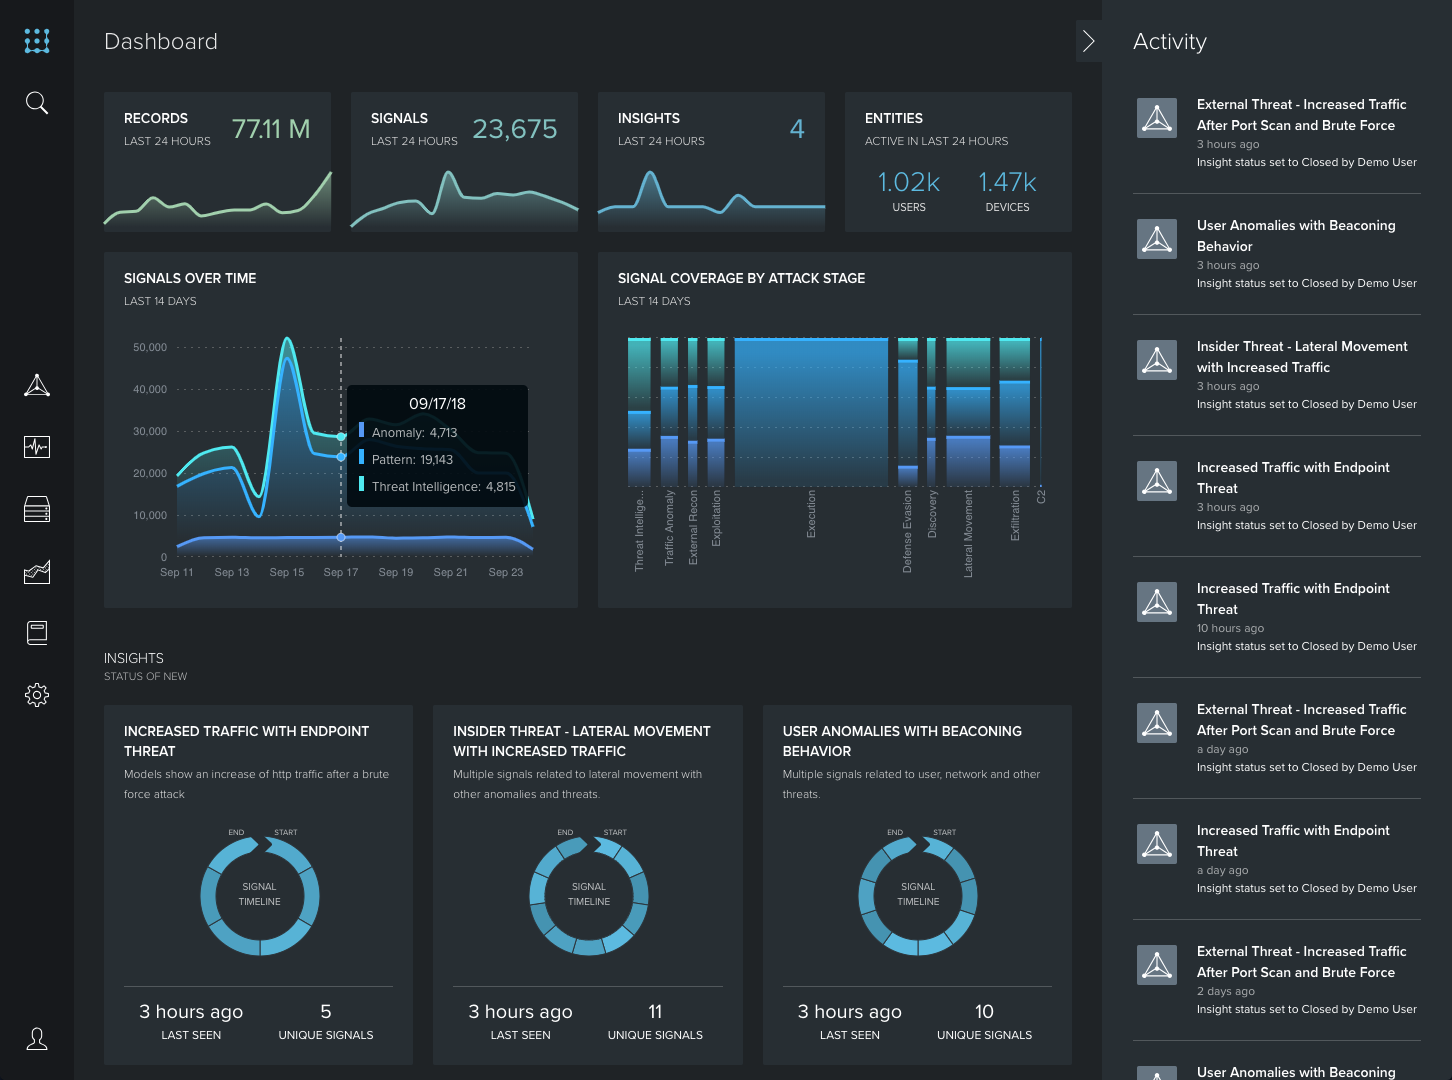Screen dimensions: 1452x1080
Task: Open Insider Threat - Lateral Movement insight card
Action: coord(587,885)
